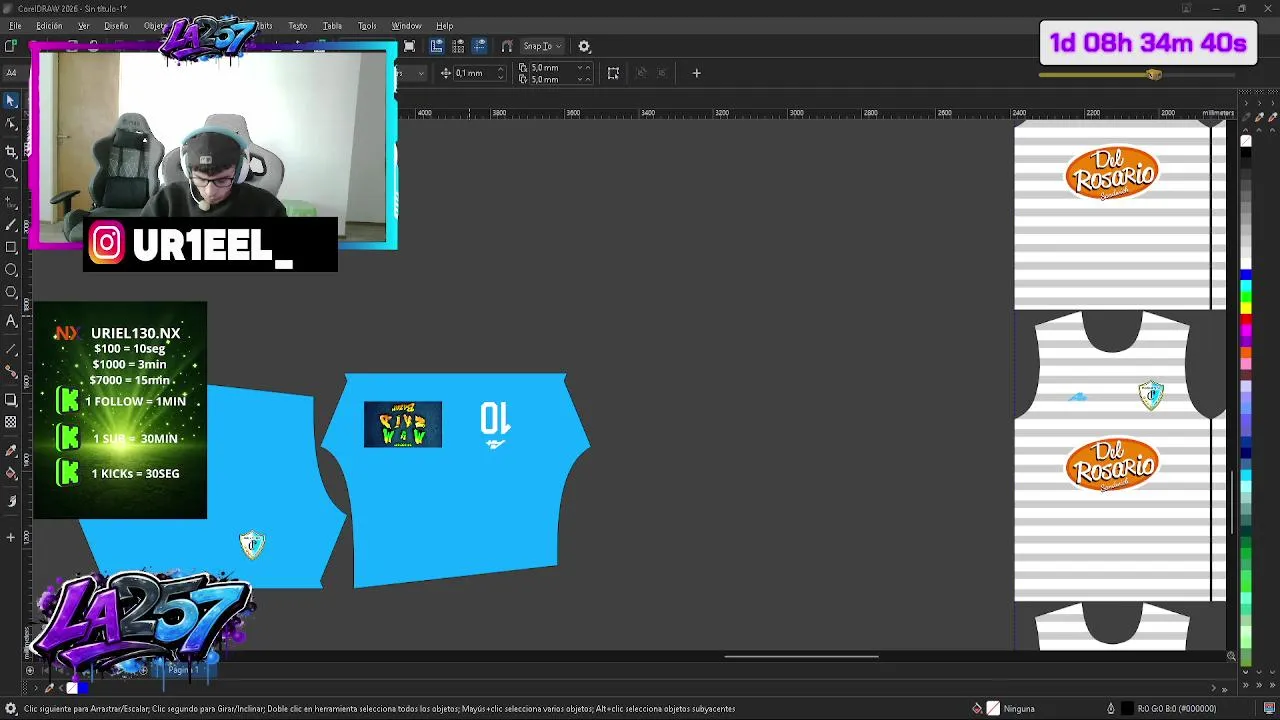Select the Text tool
Image resolution: width=1280 pixels, height=720 pixels.
[11, 321]
